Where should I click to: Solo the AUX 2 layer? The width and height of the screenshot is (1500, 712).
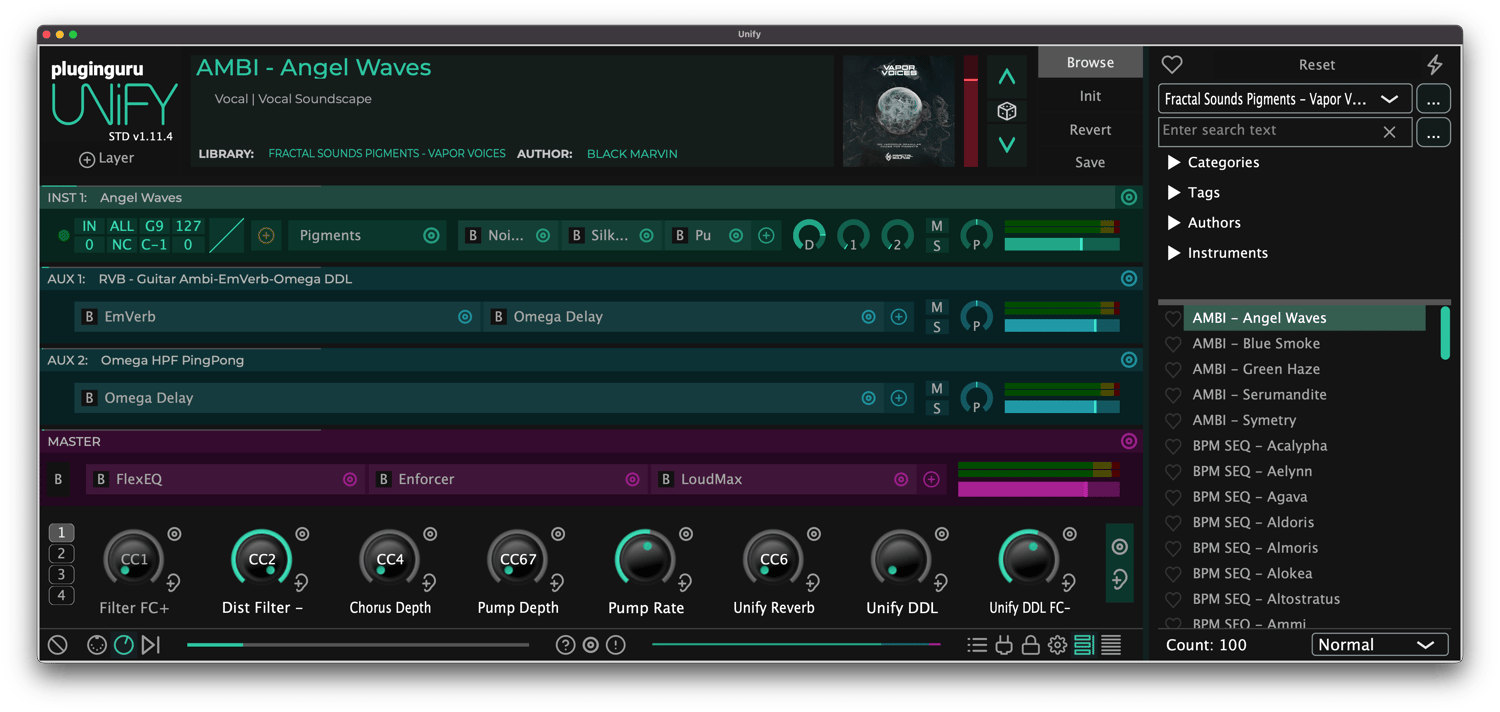point(936,408)
